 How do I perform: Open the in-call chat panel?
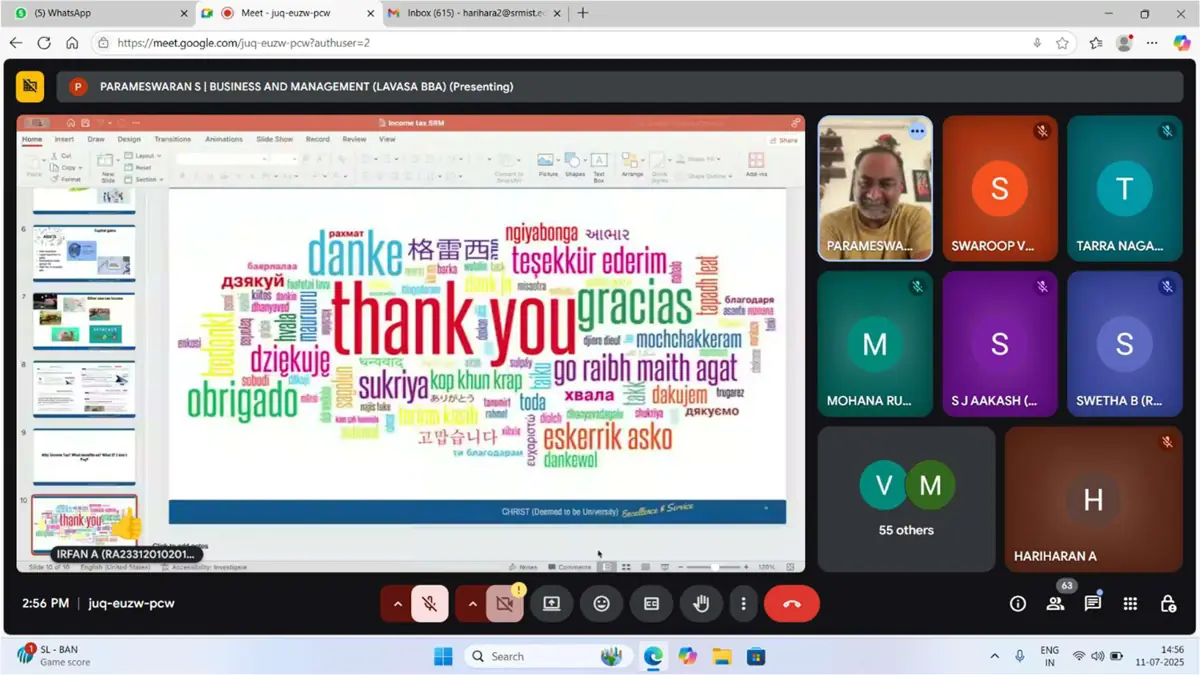(x=1093, y=603)
